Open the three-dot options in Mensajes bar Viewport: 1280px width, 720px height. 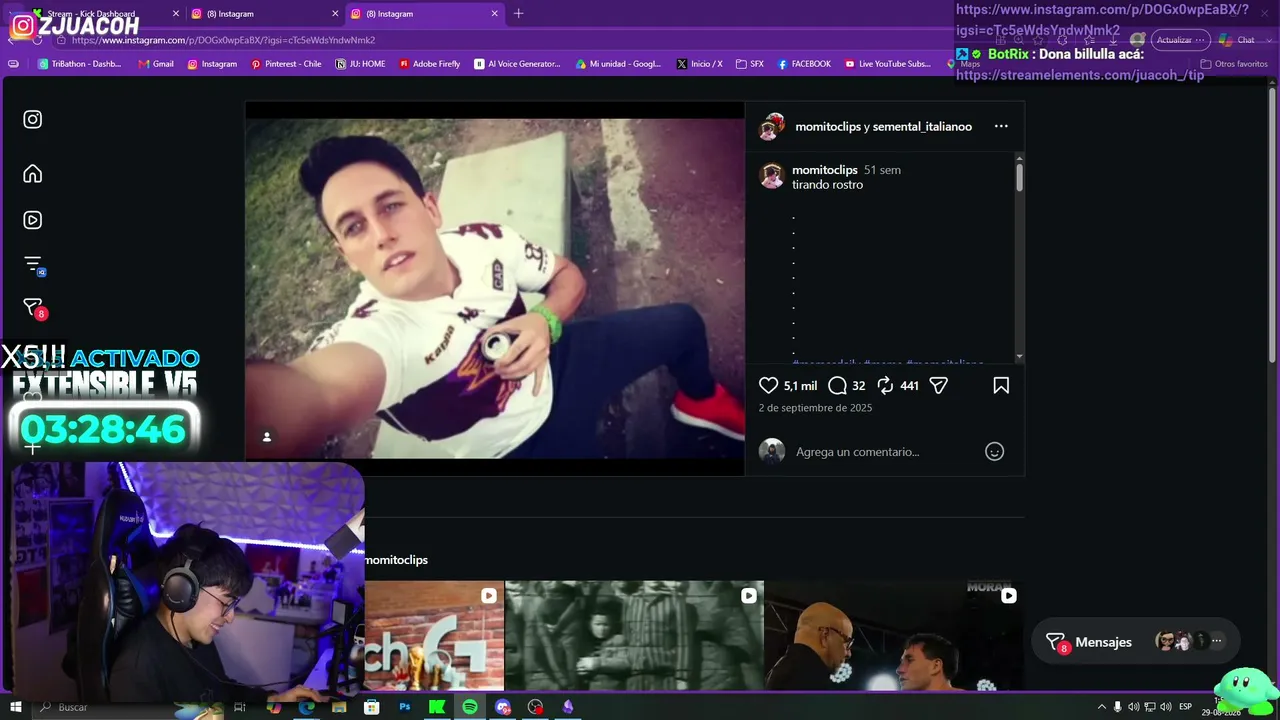coord(1216,641)
